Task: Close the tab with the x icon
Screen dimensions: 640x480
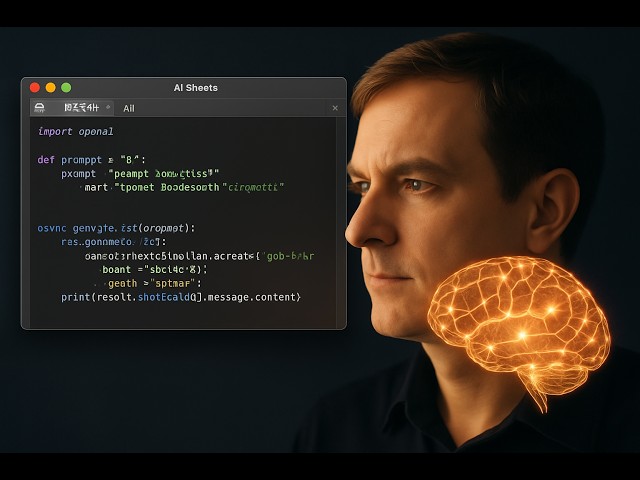Action: point(335,108)
